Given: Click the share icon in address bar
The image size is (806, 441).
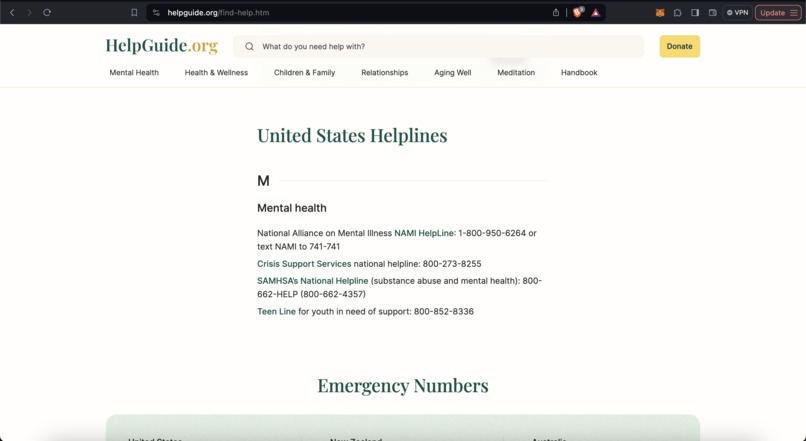Looking at the screenshot, I should pyautogui.click(x=556, y=13).
